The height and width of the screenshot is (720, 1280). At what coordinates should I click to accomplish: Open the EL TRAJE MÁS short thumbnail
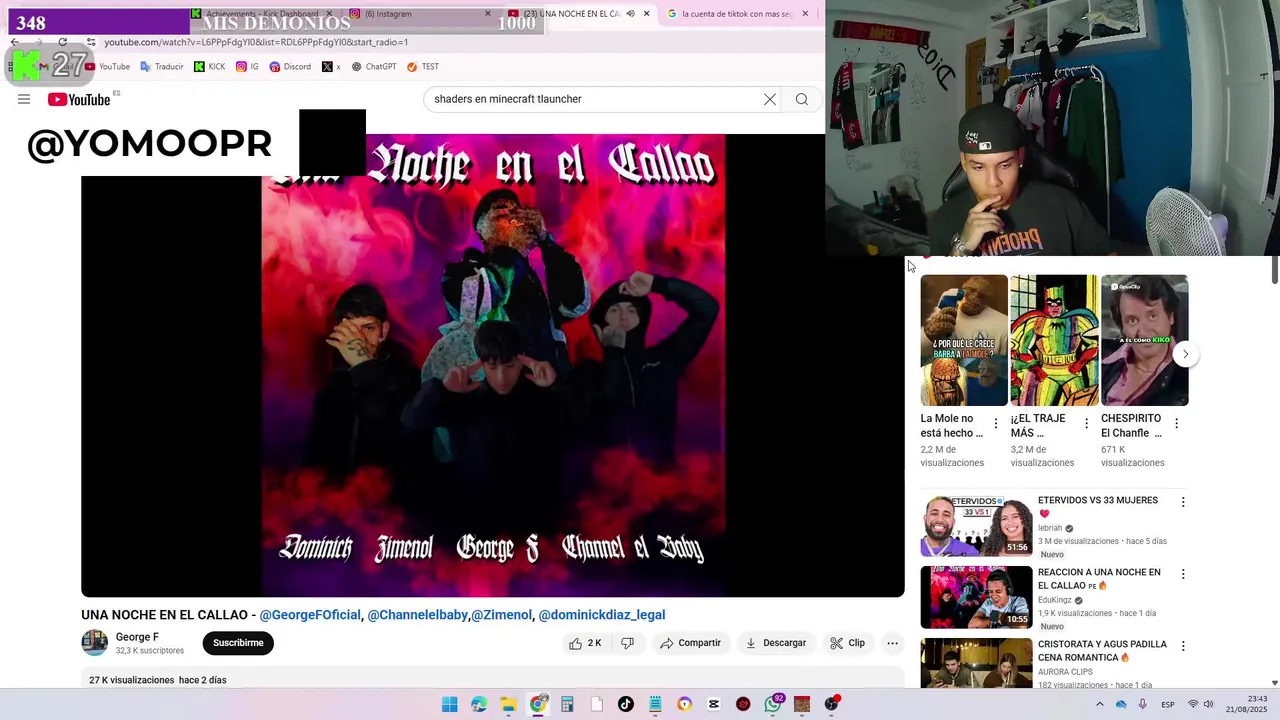[x=1054, y=340]
